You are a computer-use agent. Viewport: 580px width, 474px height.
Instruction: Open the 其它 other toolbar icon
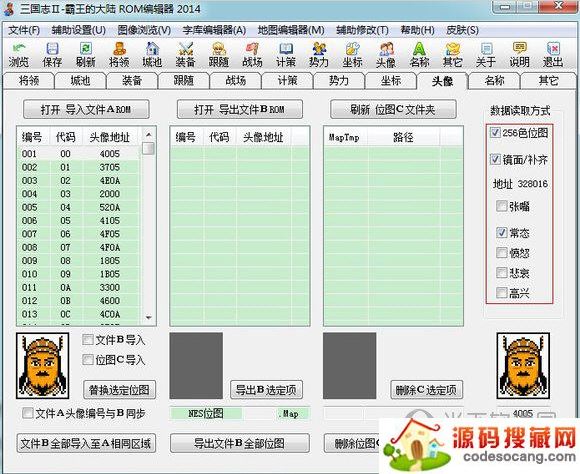452,55
